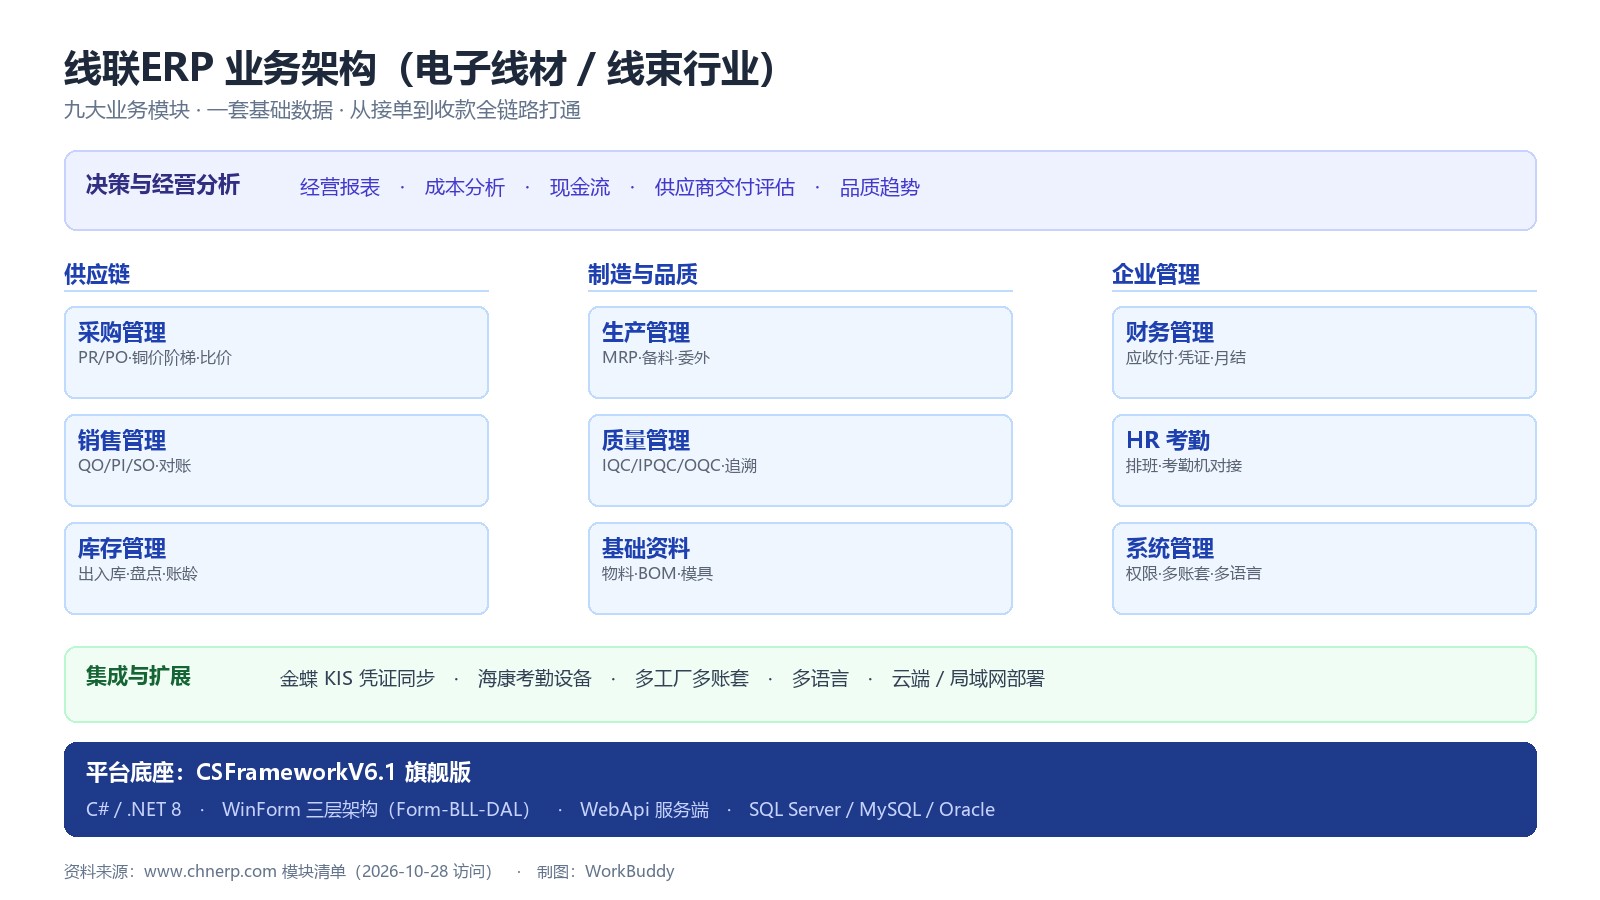Select the 品质趋势 item

pyautogui.click(x=880, y=187)
